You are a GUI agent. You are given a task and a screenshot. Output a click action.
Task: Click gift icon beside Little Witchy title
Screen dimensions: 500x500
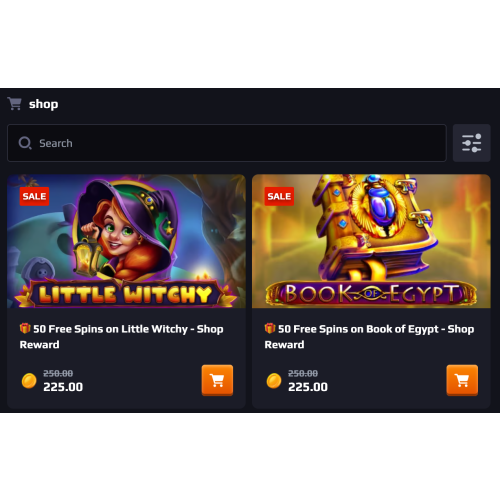tap(25, 328)
